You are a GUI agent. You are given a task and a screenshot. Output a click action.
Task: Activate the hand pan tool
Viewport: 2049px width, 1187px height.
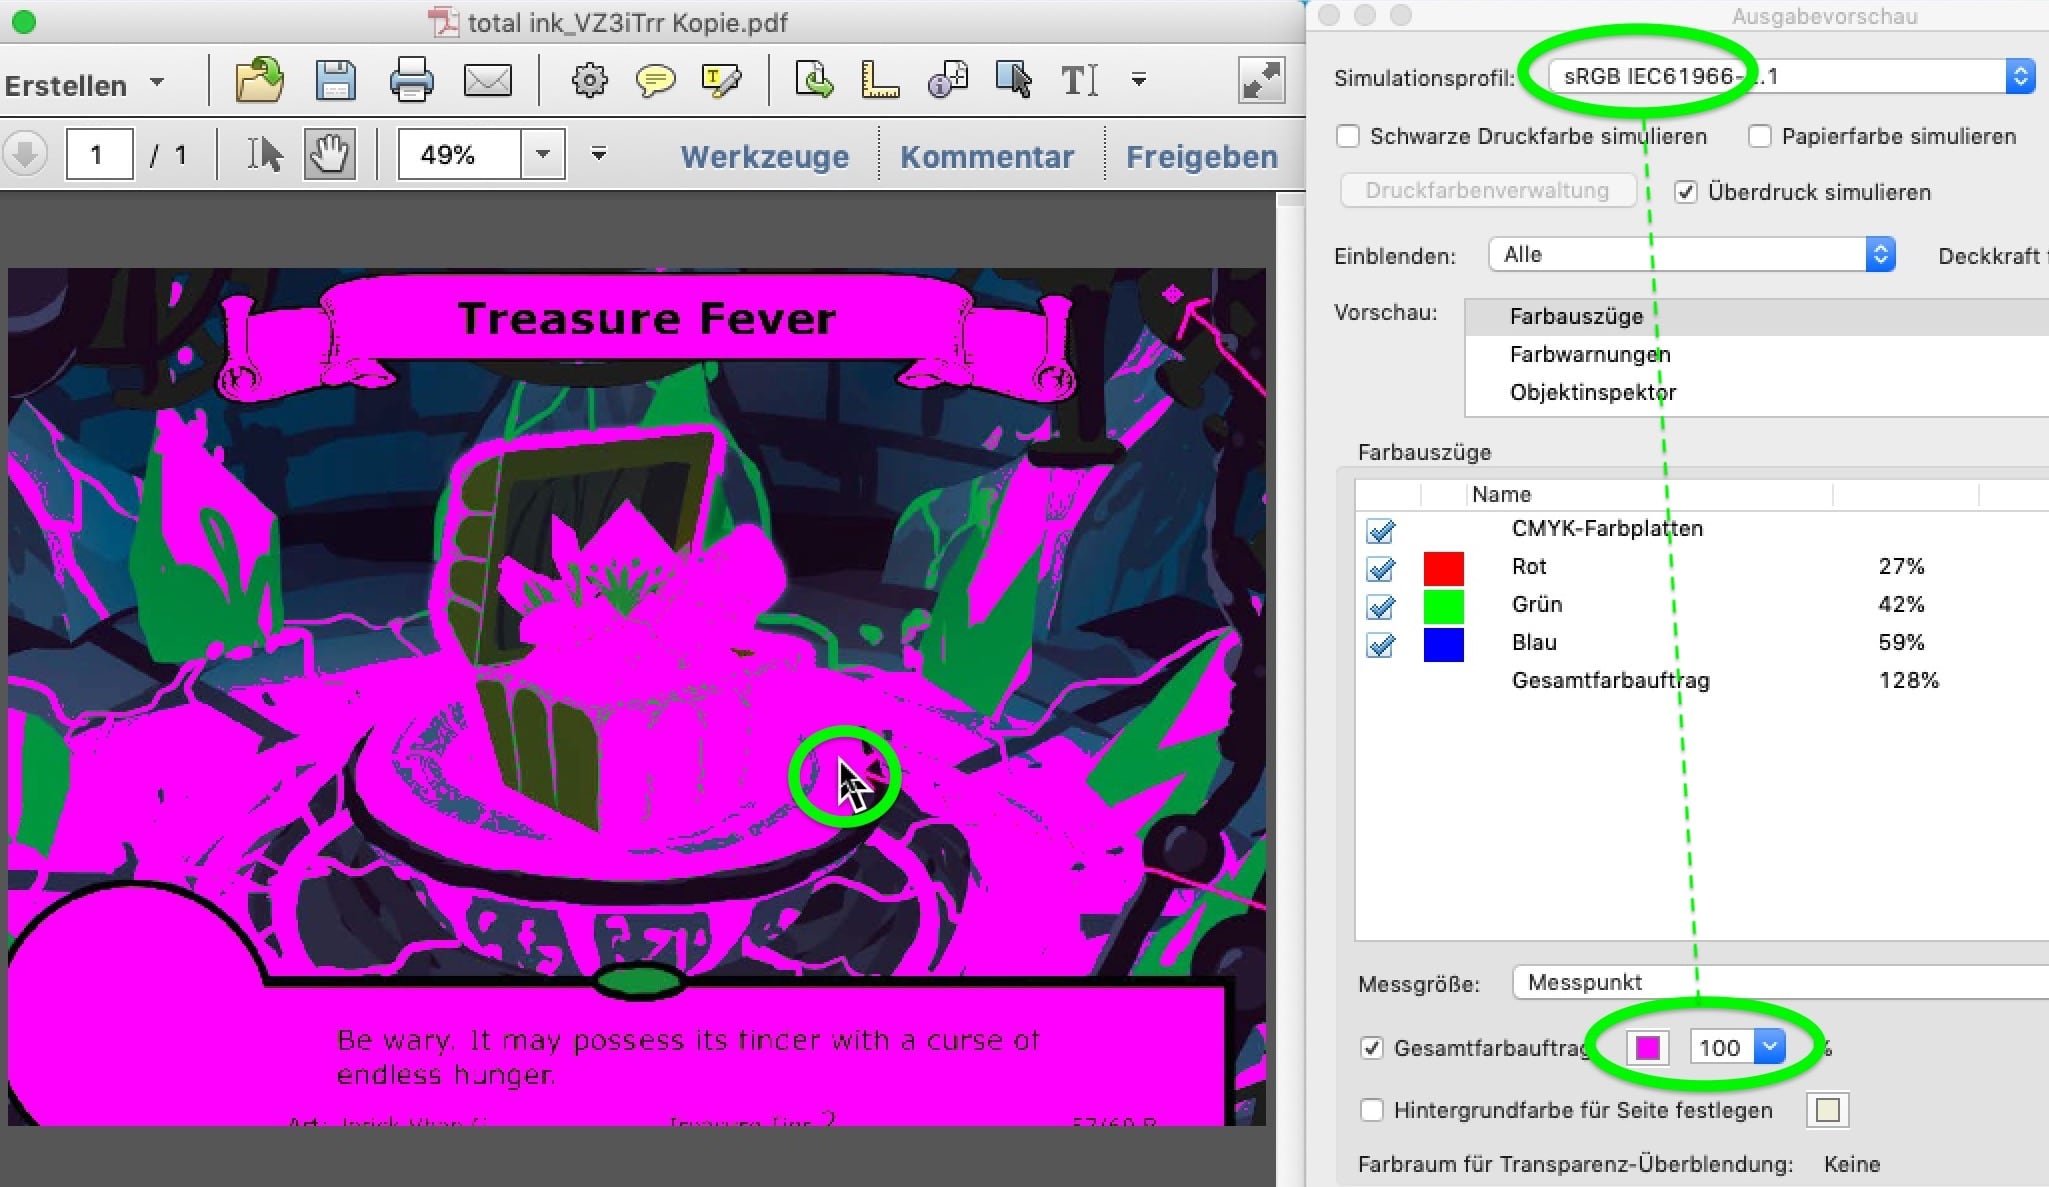329,154
